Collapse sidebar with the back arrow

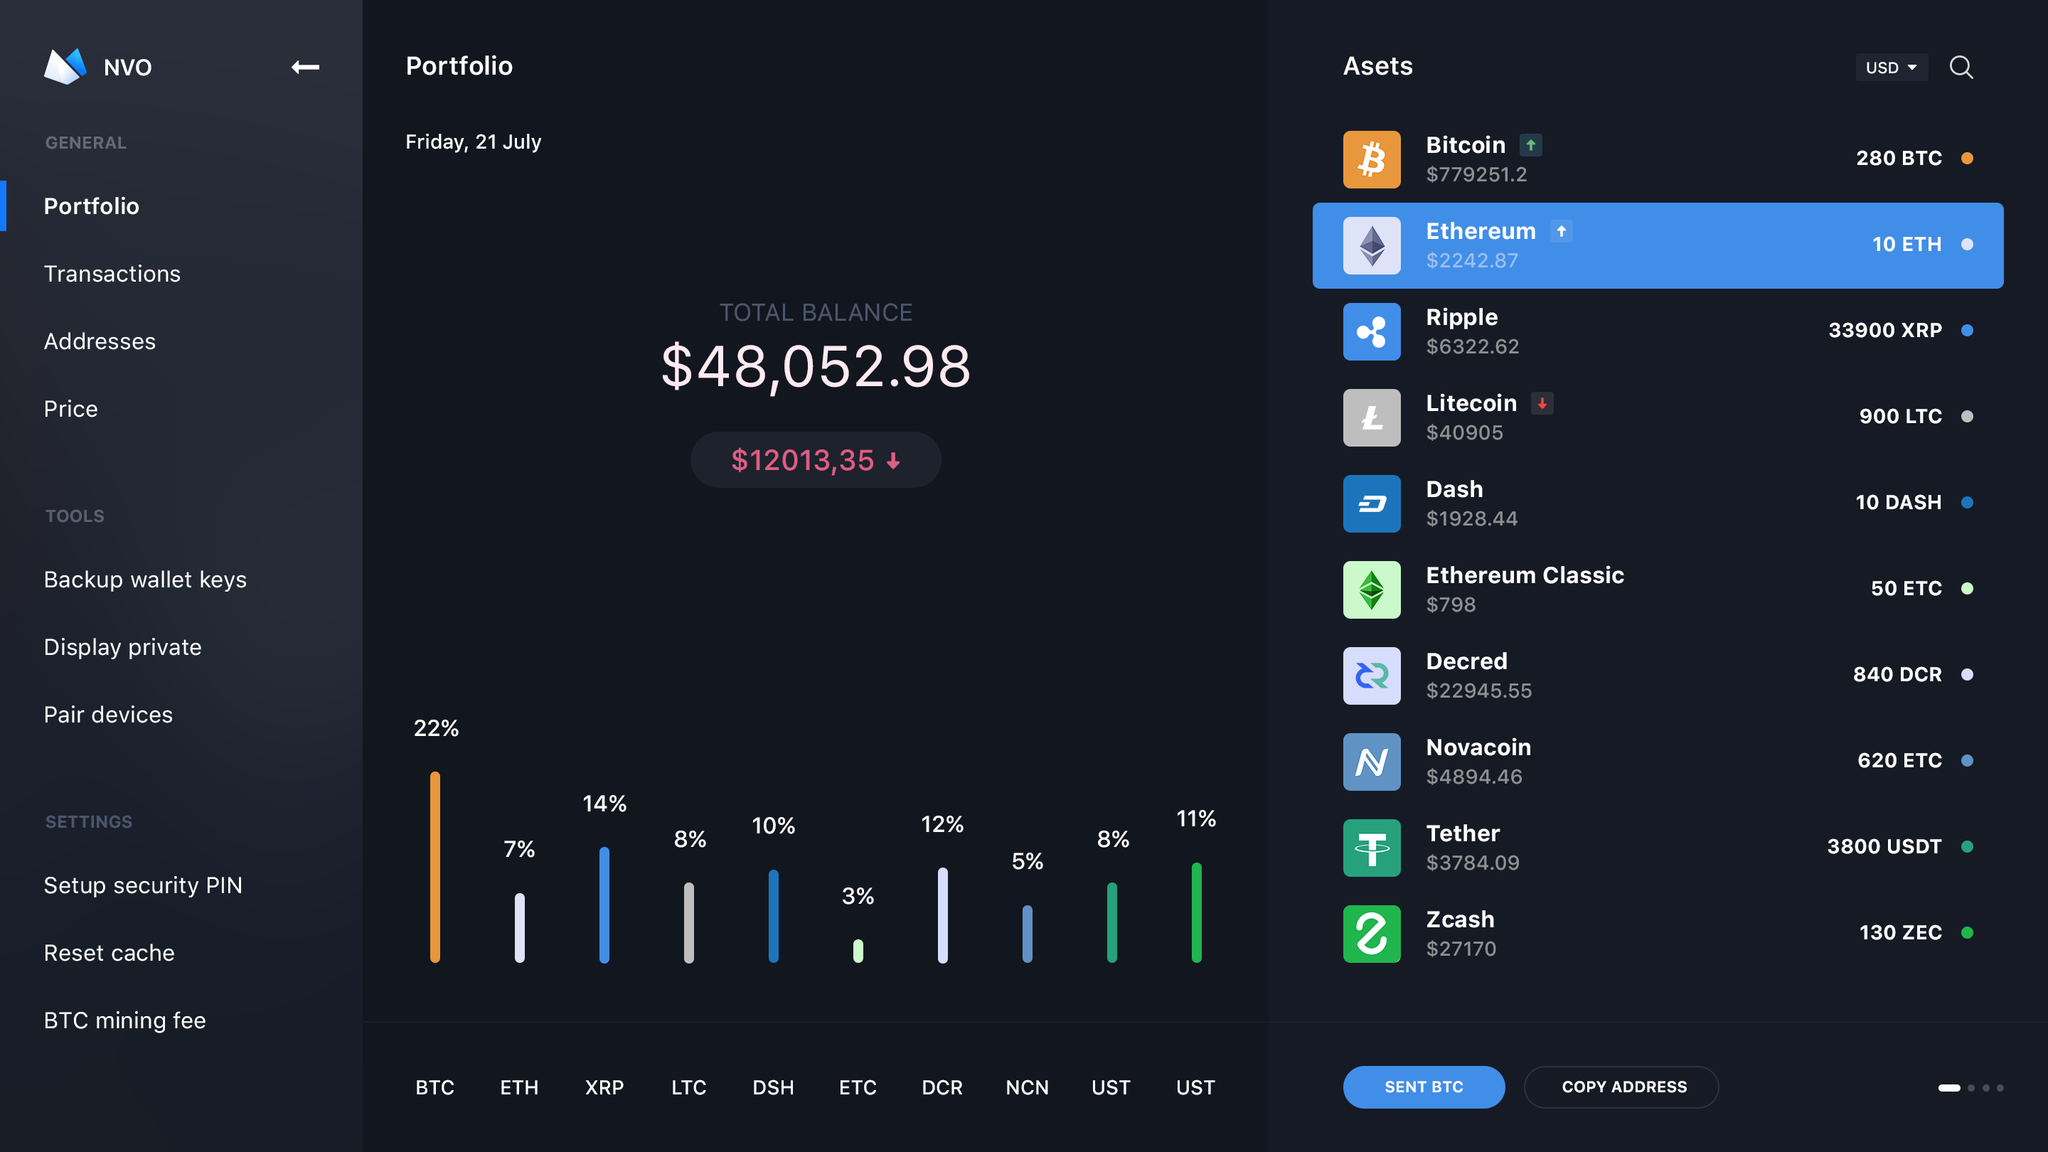305,67
